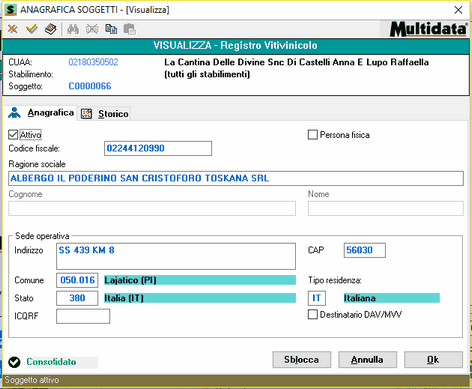Click the crossed-out binoculars icon
Screen dimensions: 472x389
(x=92, y=29)
